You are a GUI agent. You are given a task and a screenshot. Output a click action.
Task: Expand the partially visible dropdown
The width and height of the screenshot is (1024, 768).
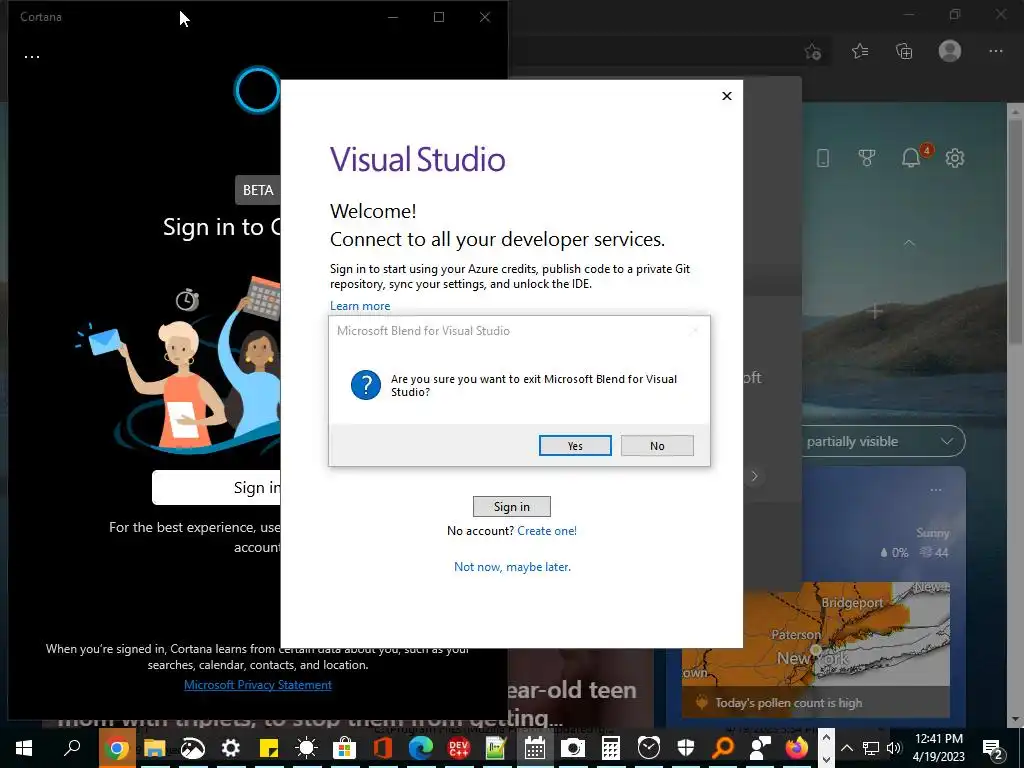(x=884, y=441)
